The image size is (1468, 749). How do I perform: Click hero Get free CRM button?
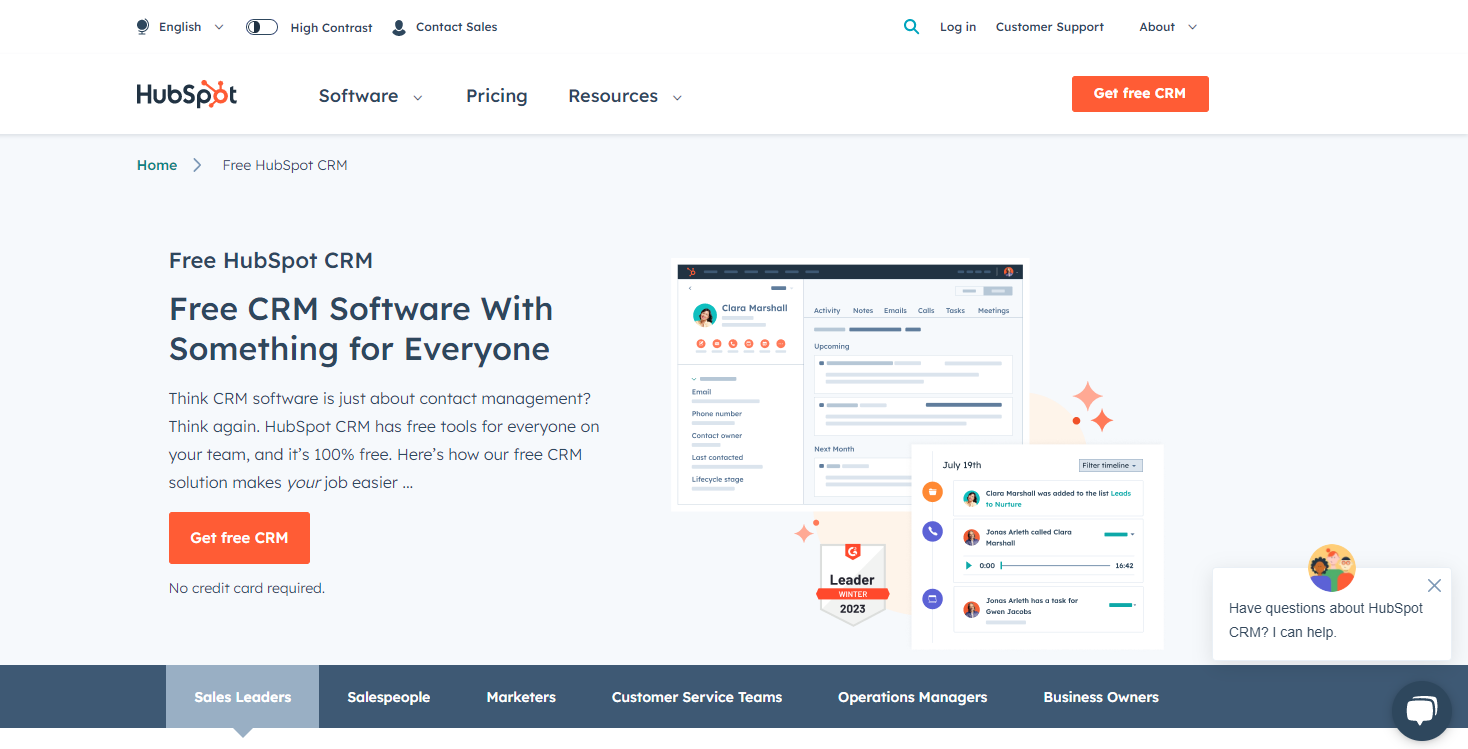click(239, 538)
